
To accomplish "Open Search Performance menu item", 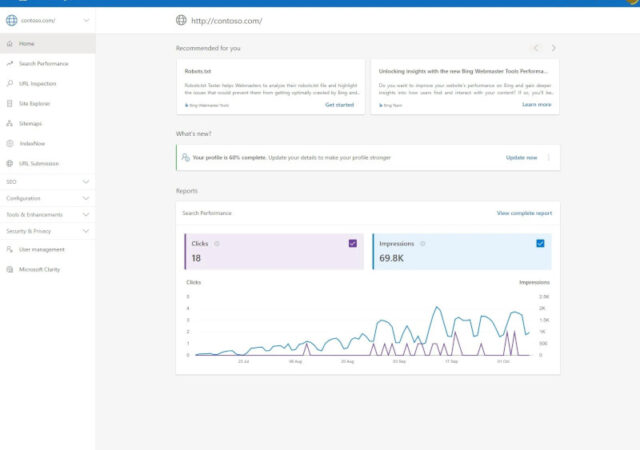I will (48, 64).
